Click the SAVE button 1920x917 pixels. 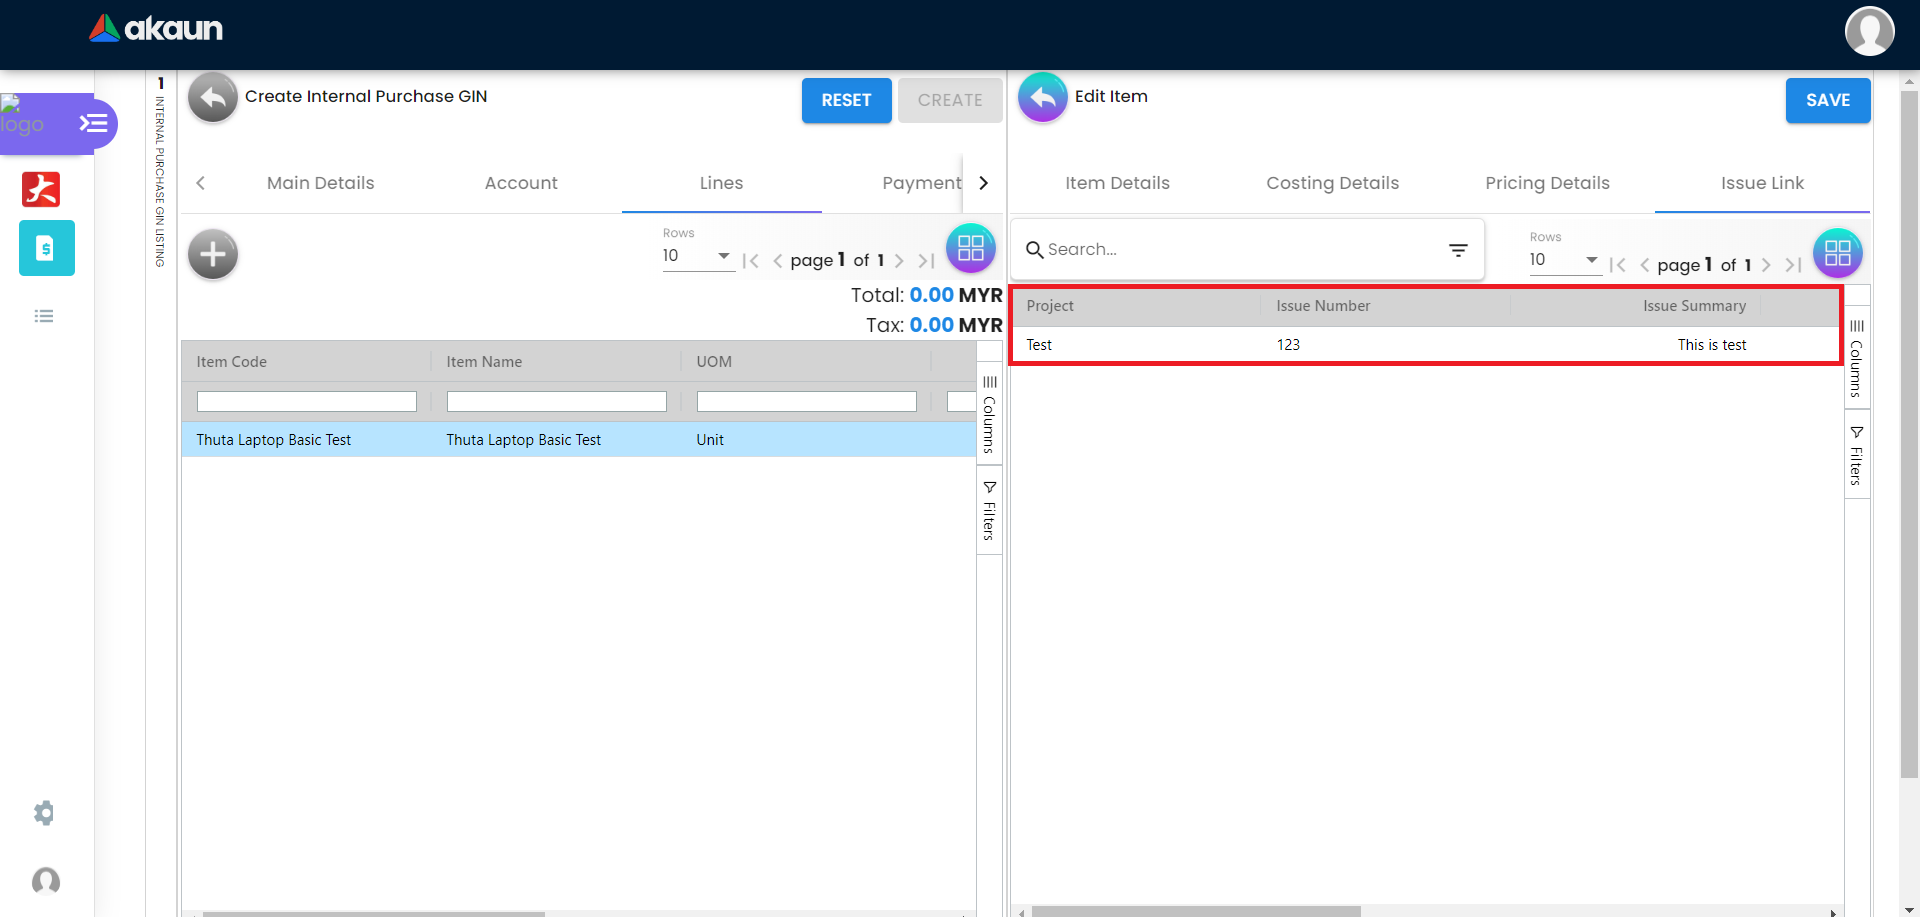[1827, 100]
